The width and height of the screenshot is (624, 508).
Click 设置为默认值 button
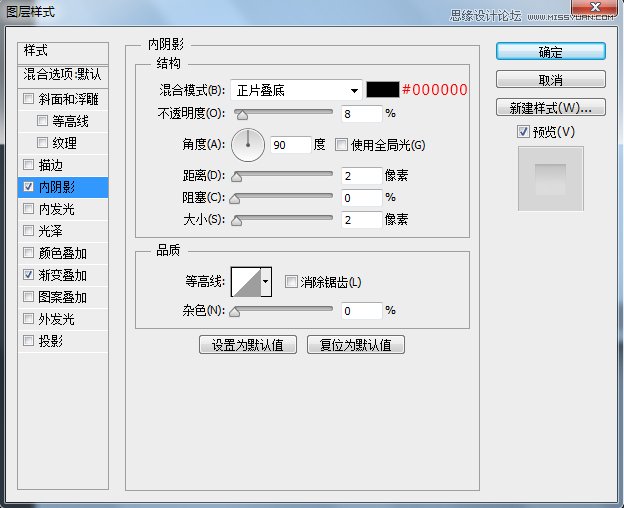(248, 345)
